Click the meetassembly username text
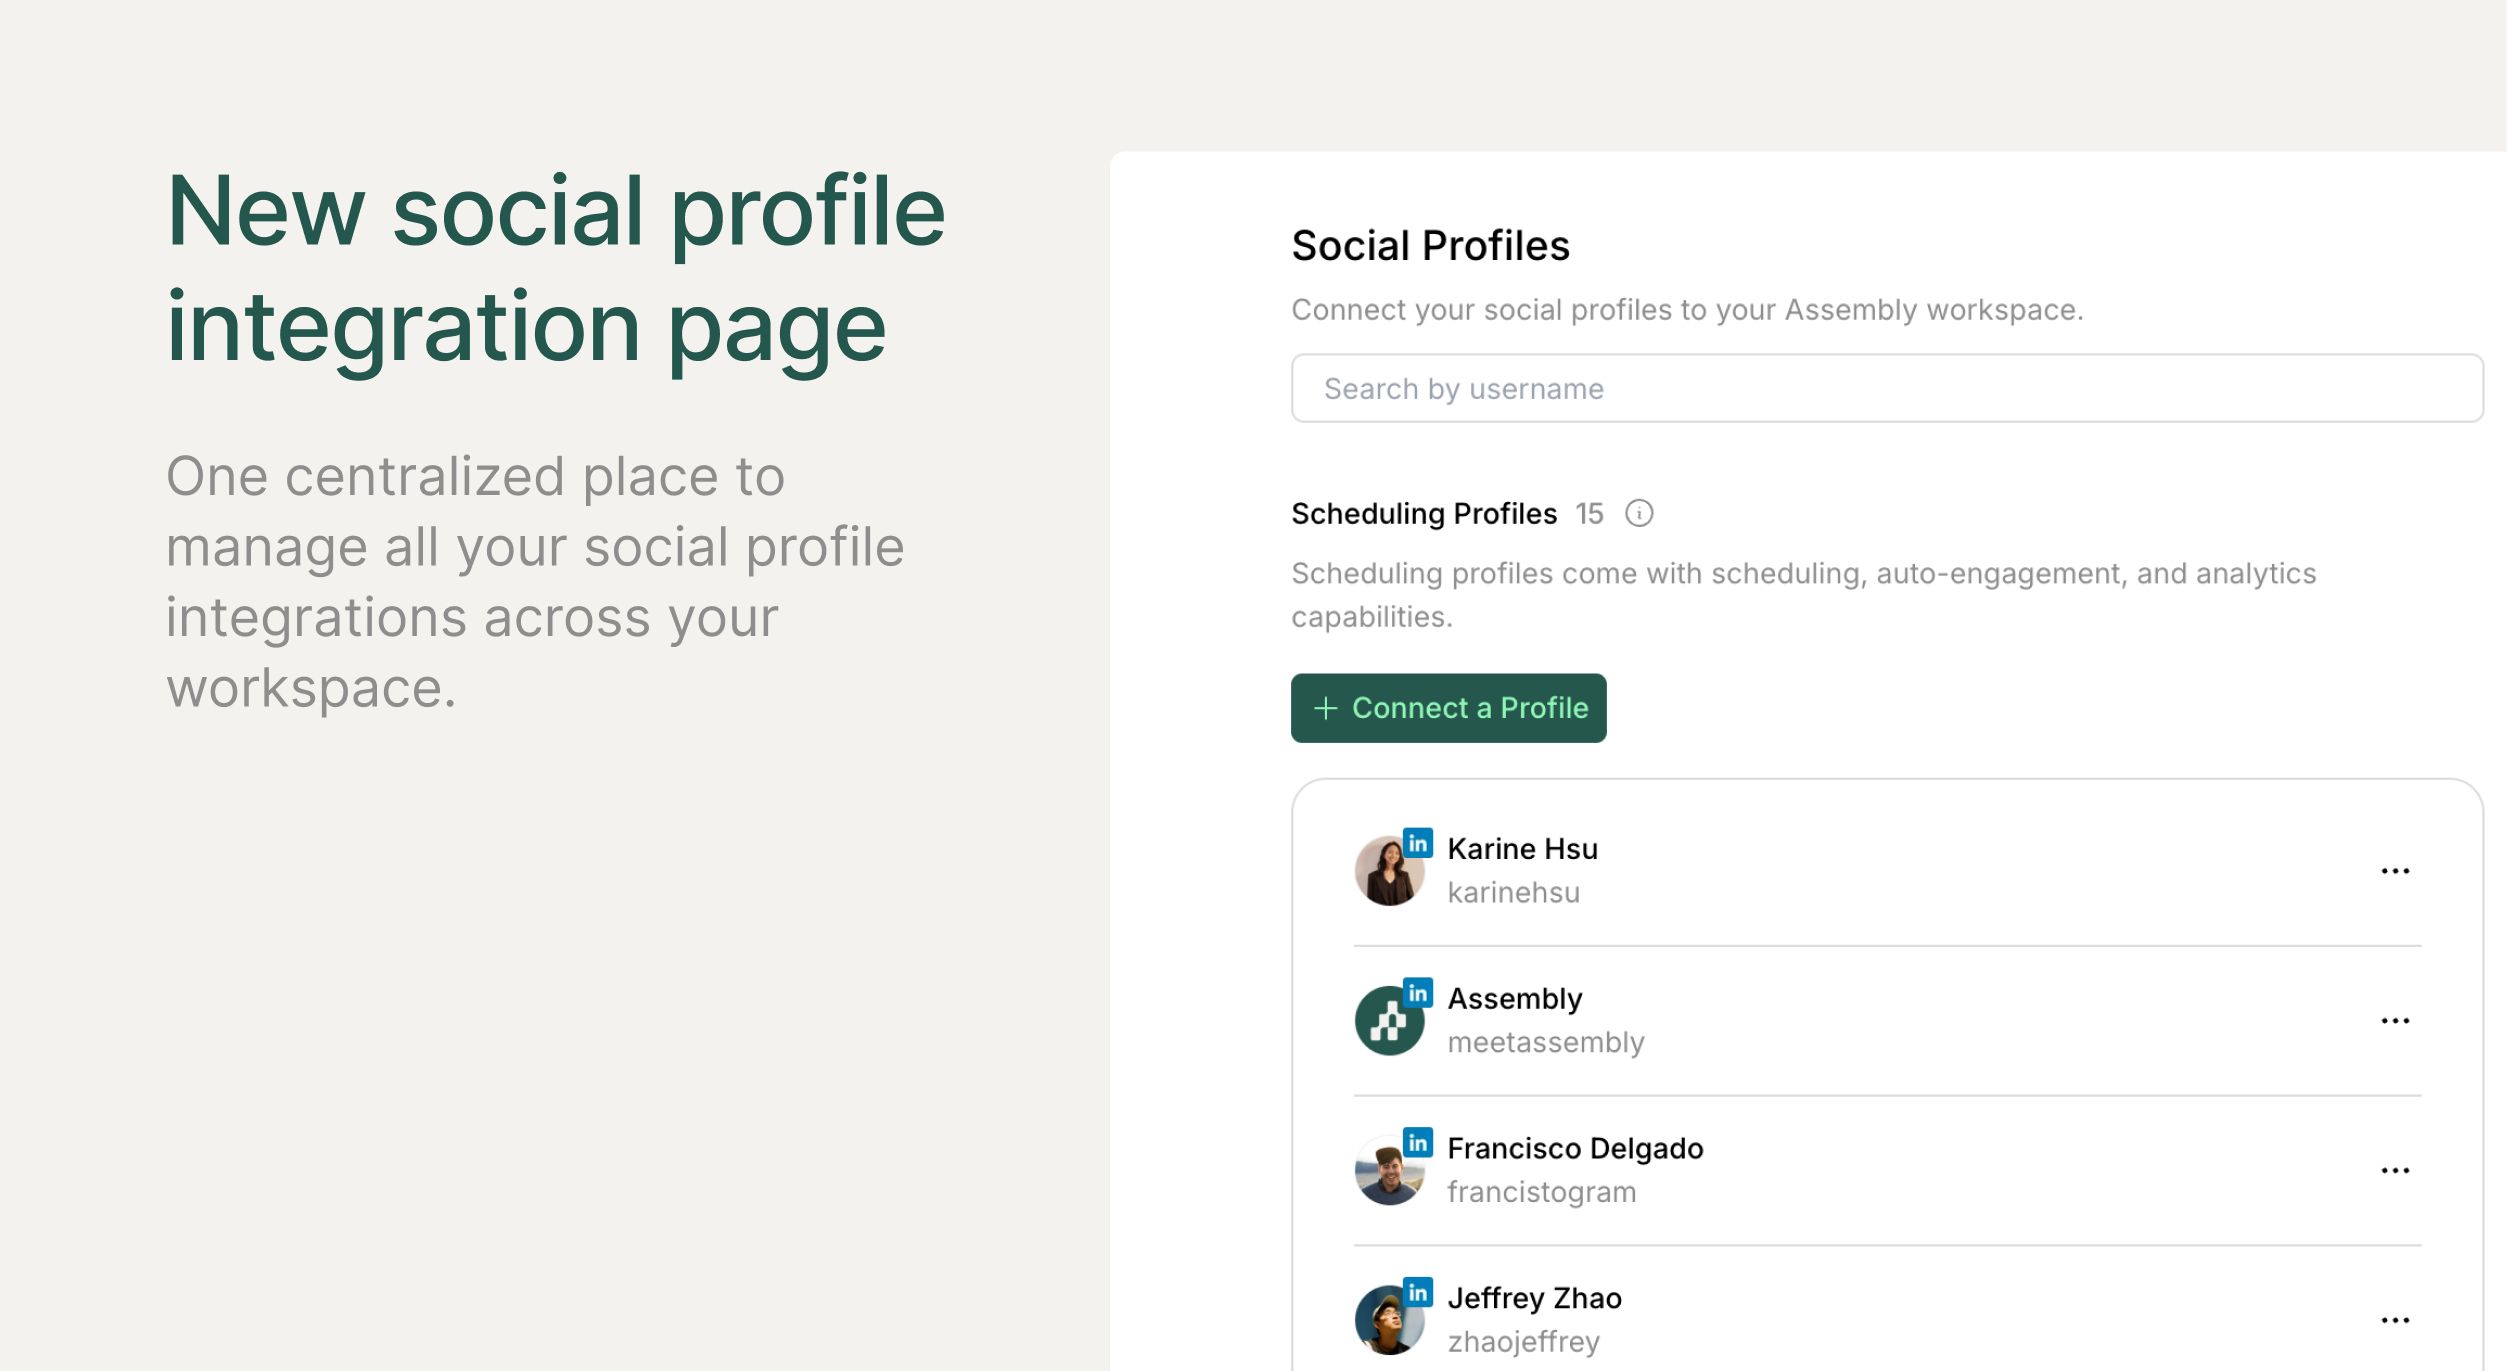Image resolution: width=2507 pixels, height=1371 pixels. click(1545, 1042)
